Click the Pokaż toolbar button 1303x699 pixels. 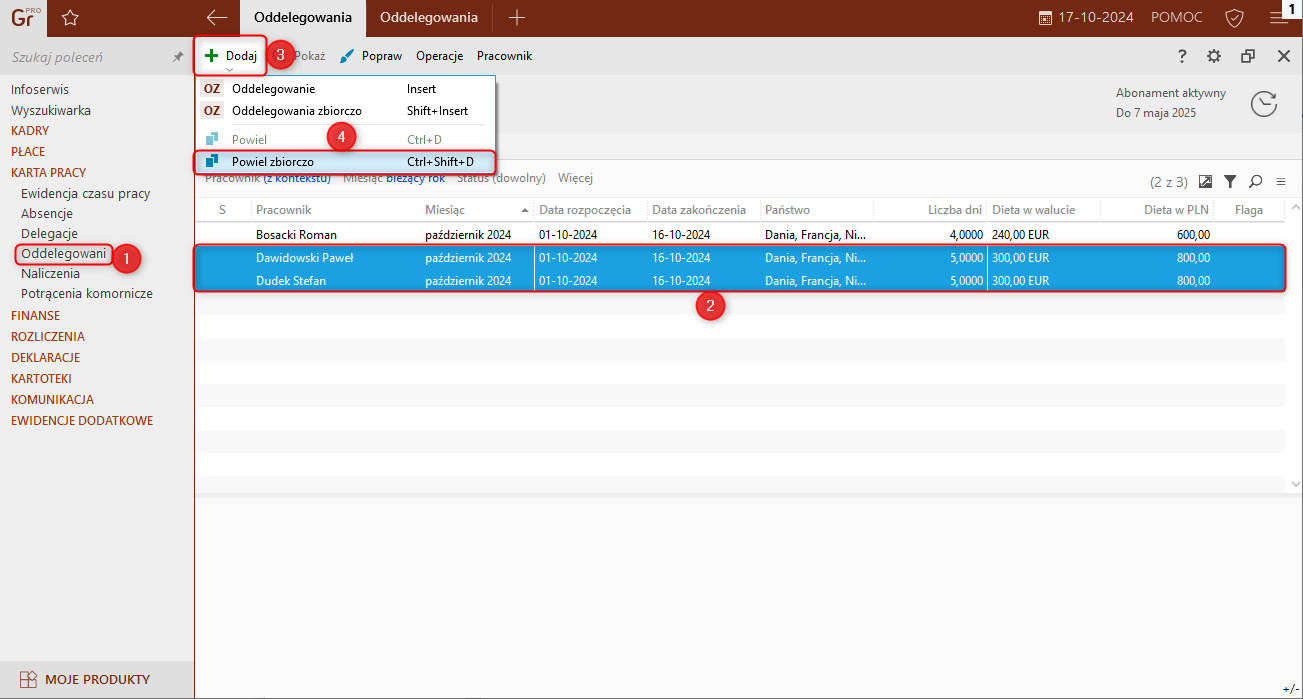pyautogui.click(x=309, y=56)
